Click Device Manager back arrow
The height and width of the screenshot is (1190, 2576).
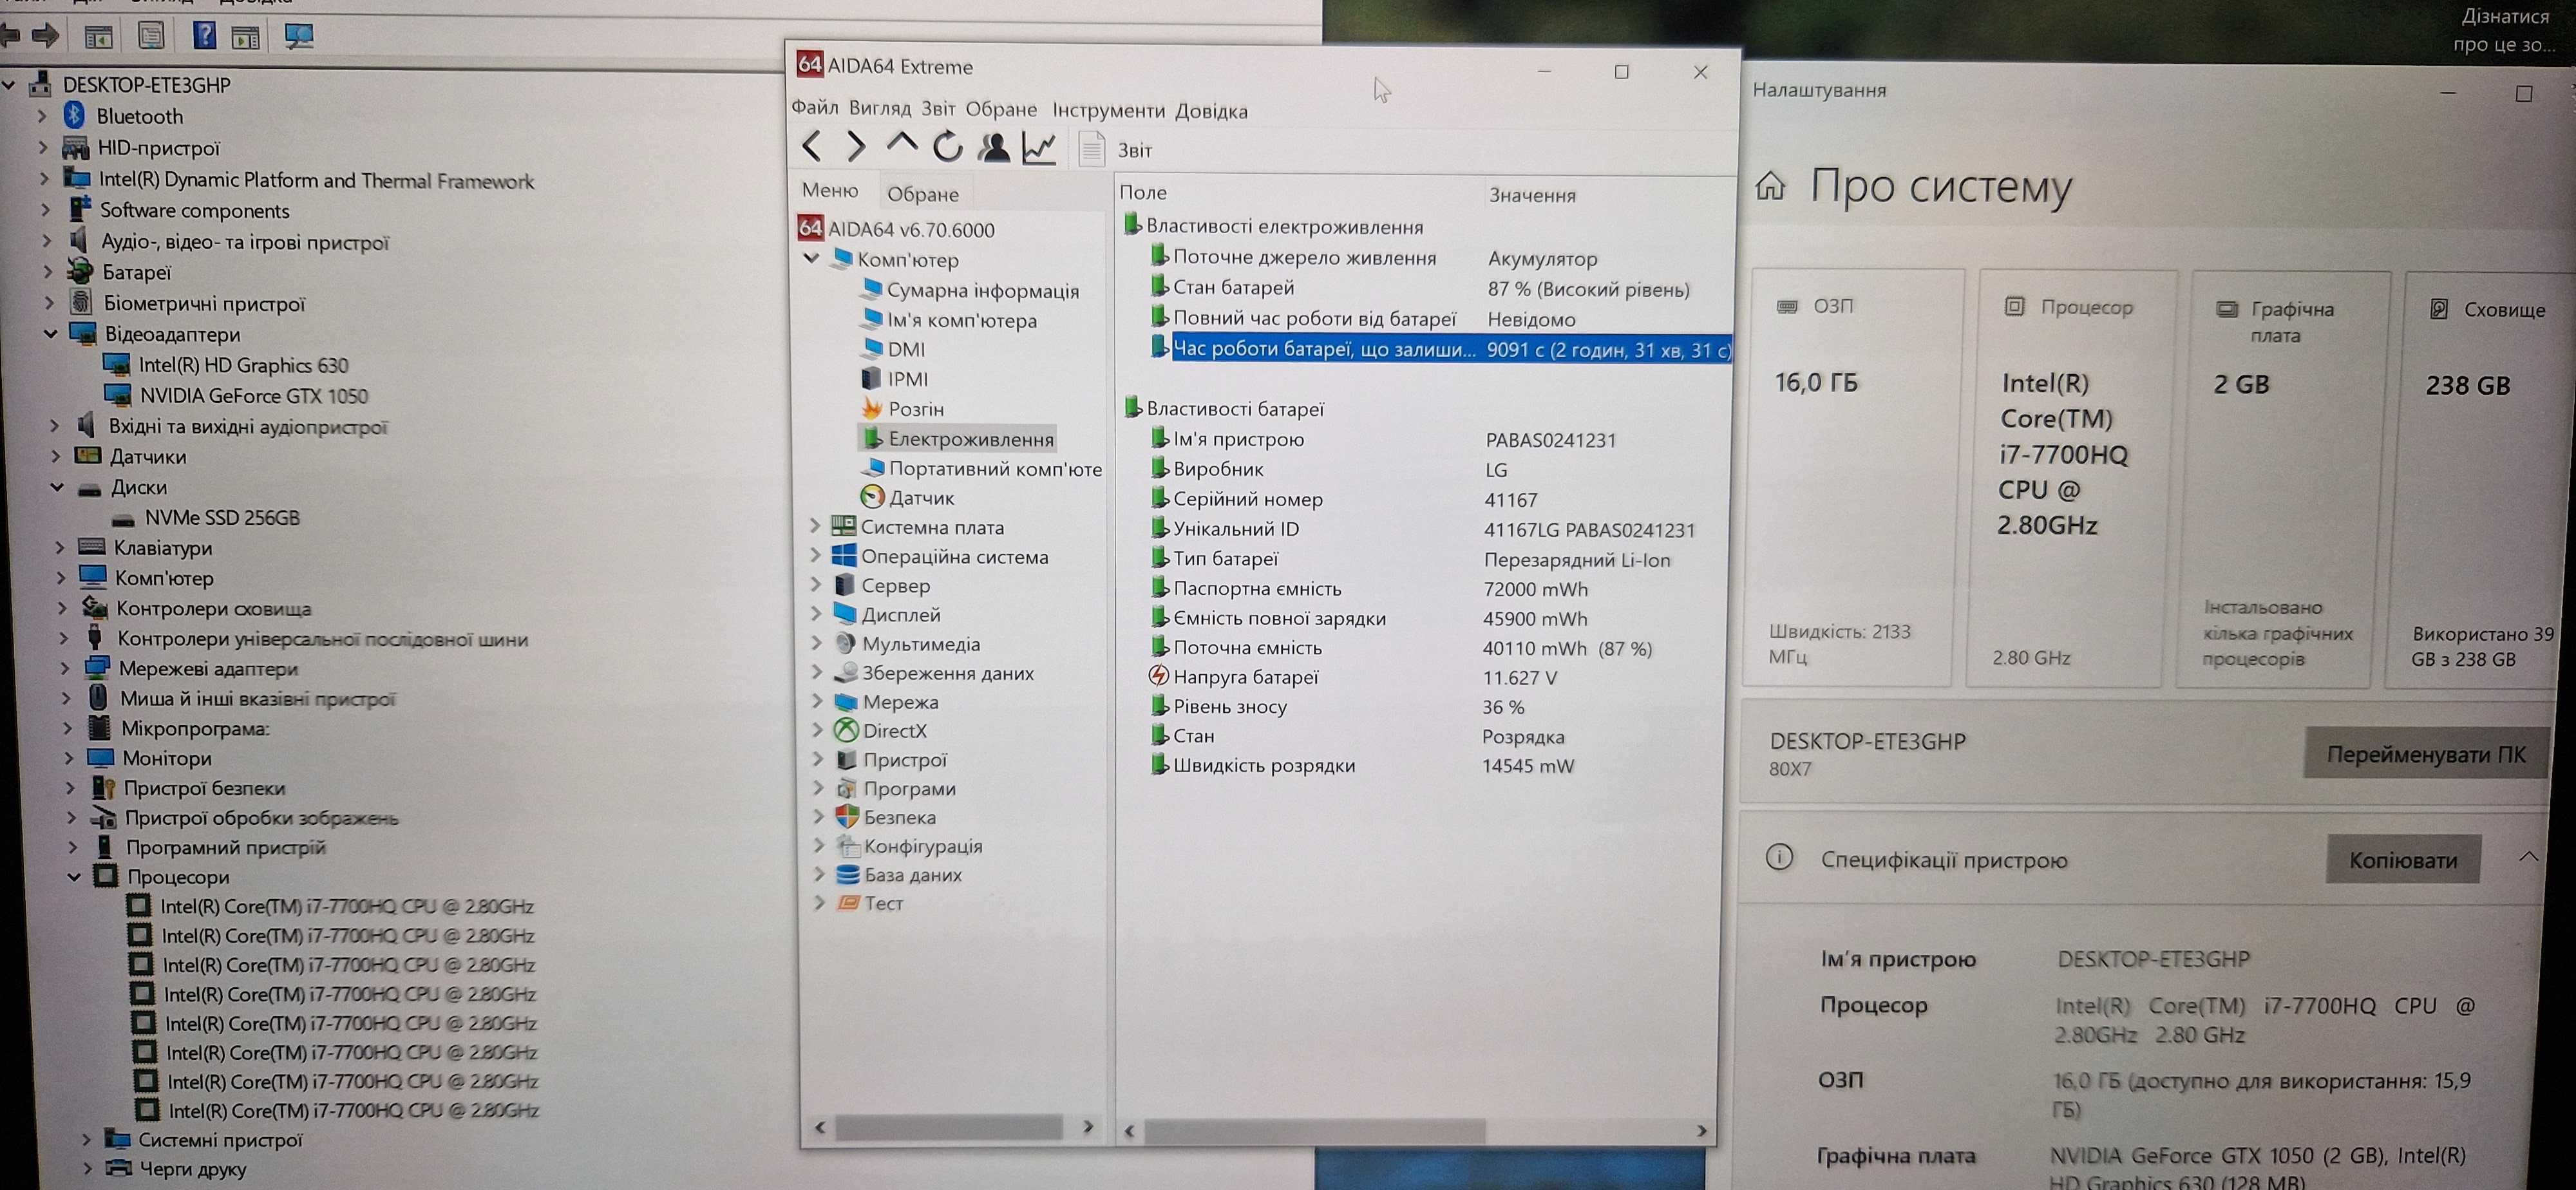point(10,36)
